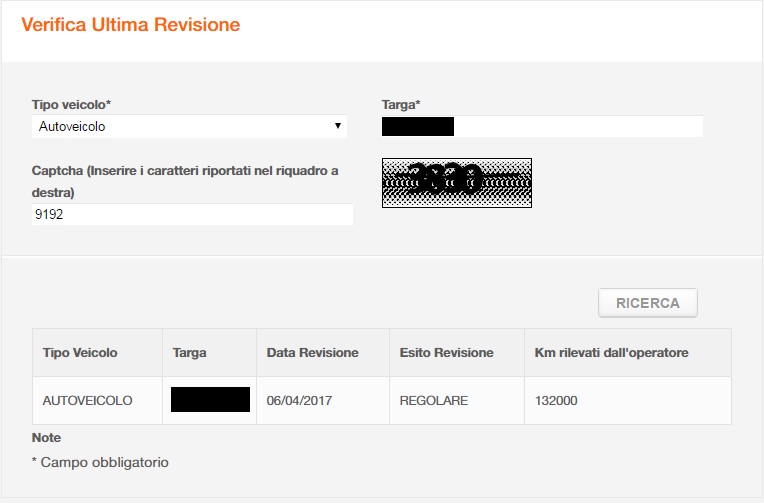Select the AUTOVEICOLO cell in results row
The height and width of the screenshot is (503, 764).
point(87,400)
